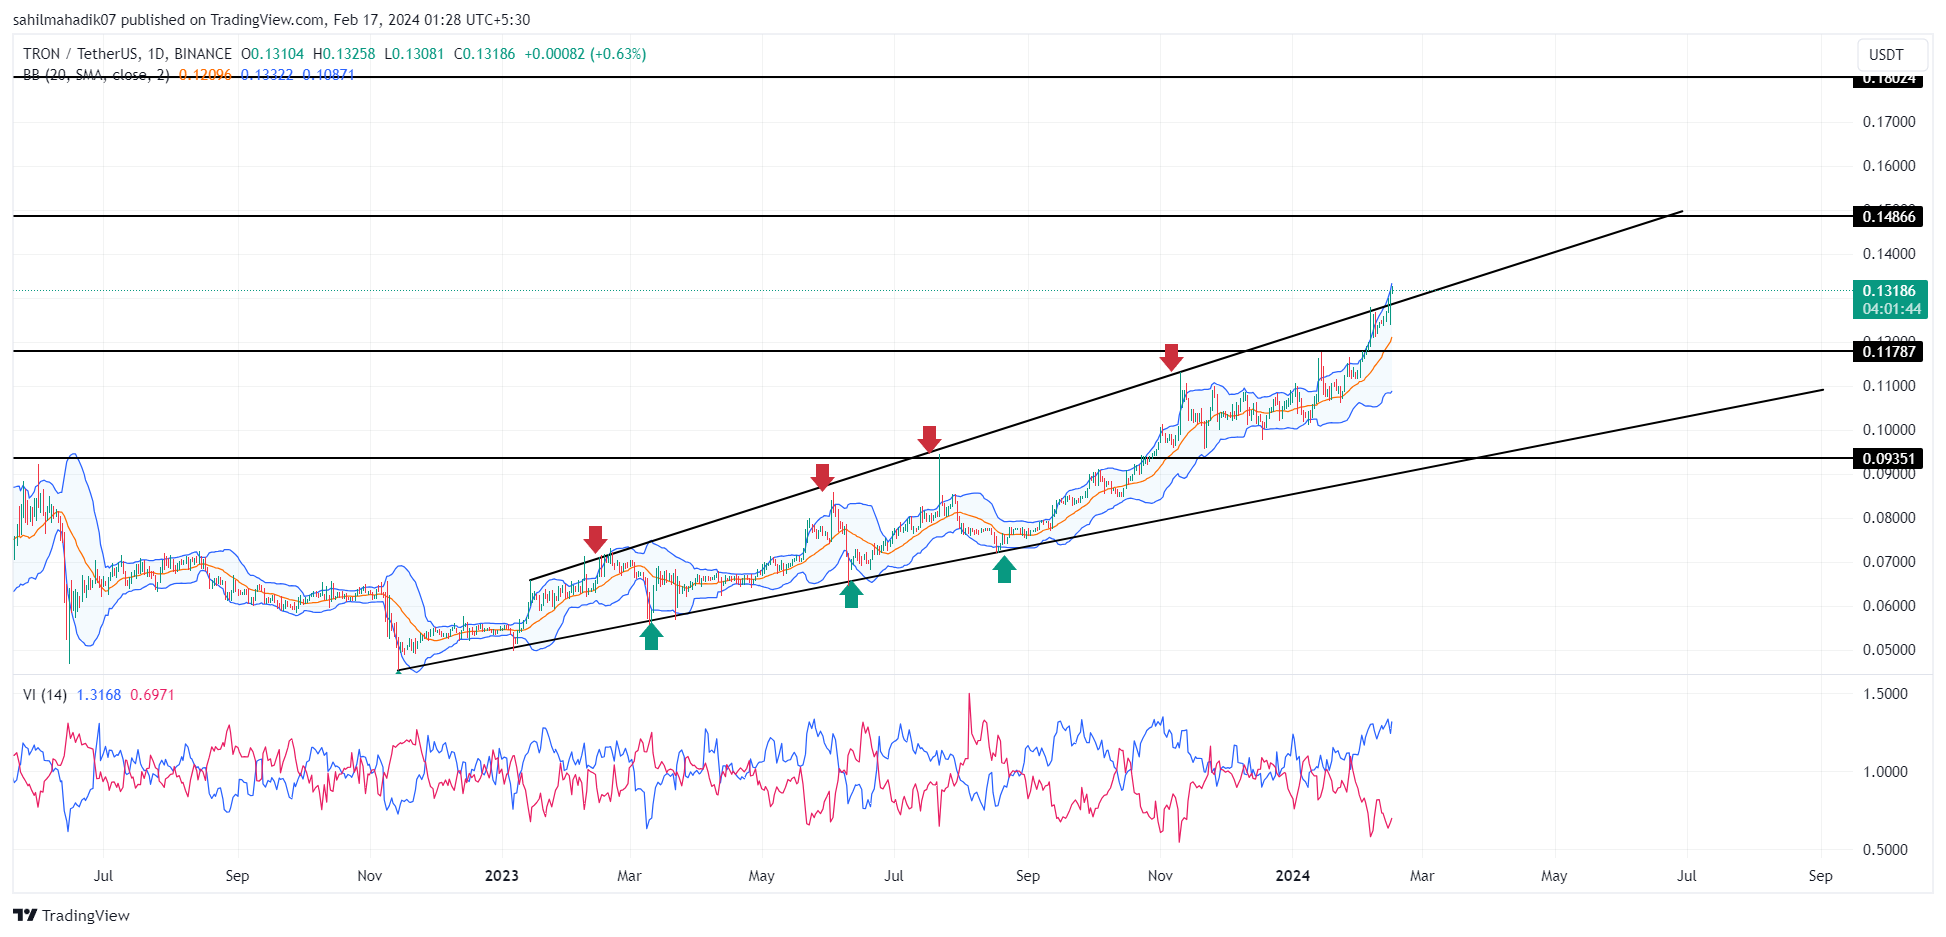
Task: Click the low value L0.13081
Action: pos(414,54)
